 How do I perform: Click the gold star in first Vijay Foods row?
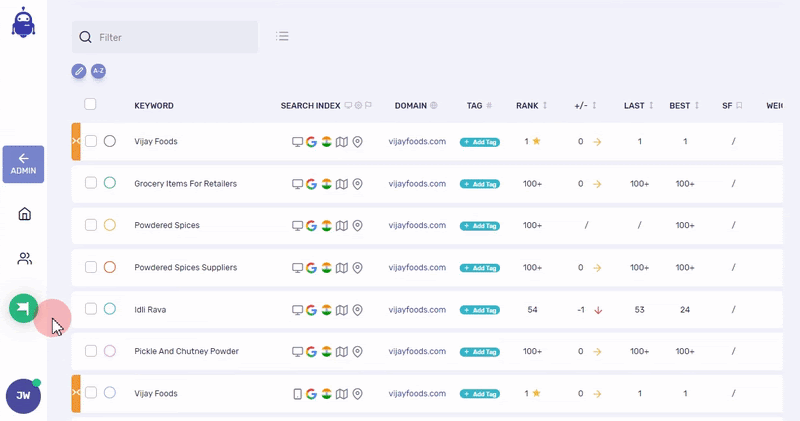536,141
